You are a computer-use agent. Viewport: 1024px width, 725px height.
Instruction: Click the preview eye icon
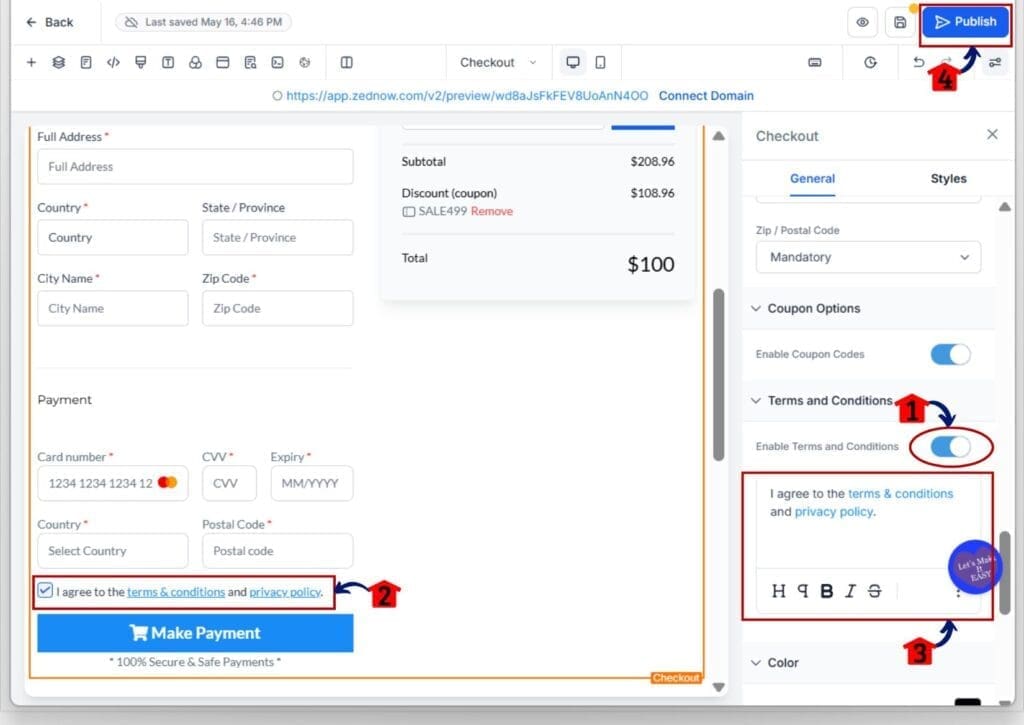(862, 22)
